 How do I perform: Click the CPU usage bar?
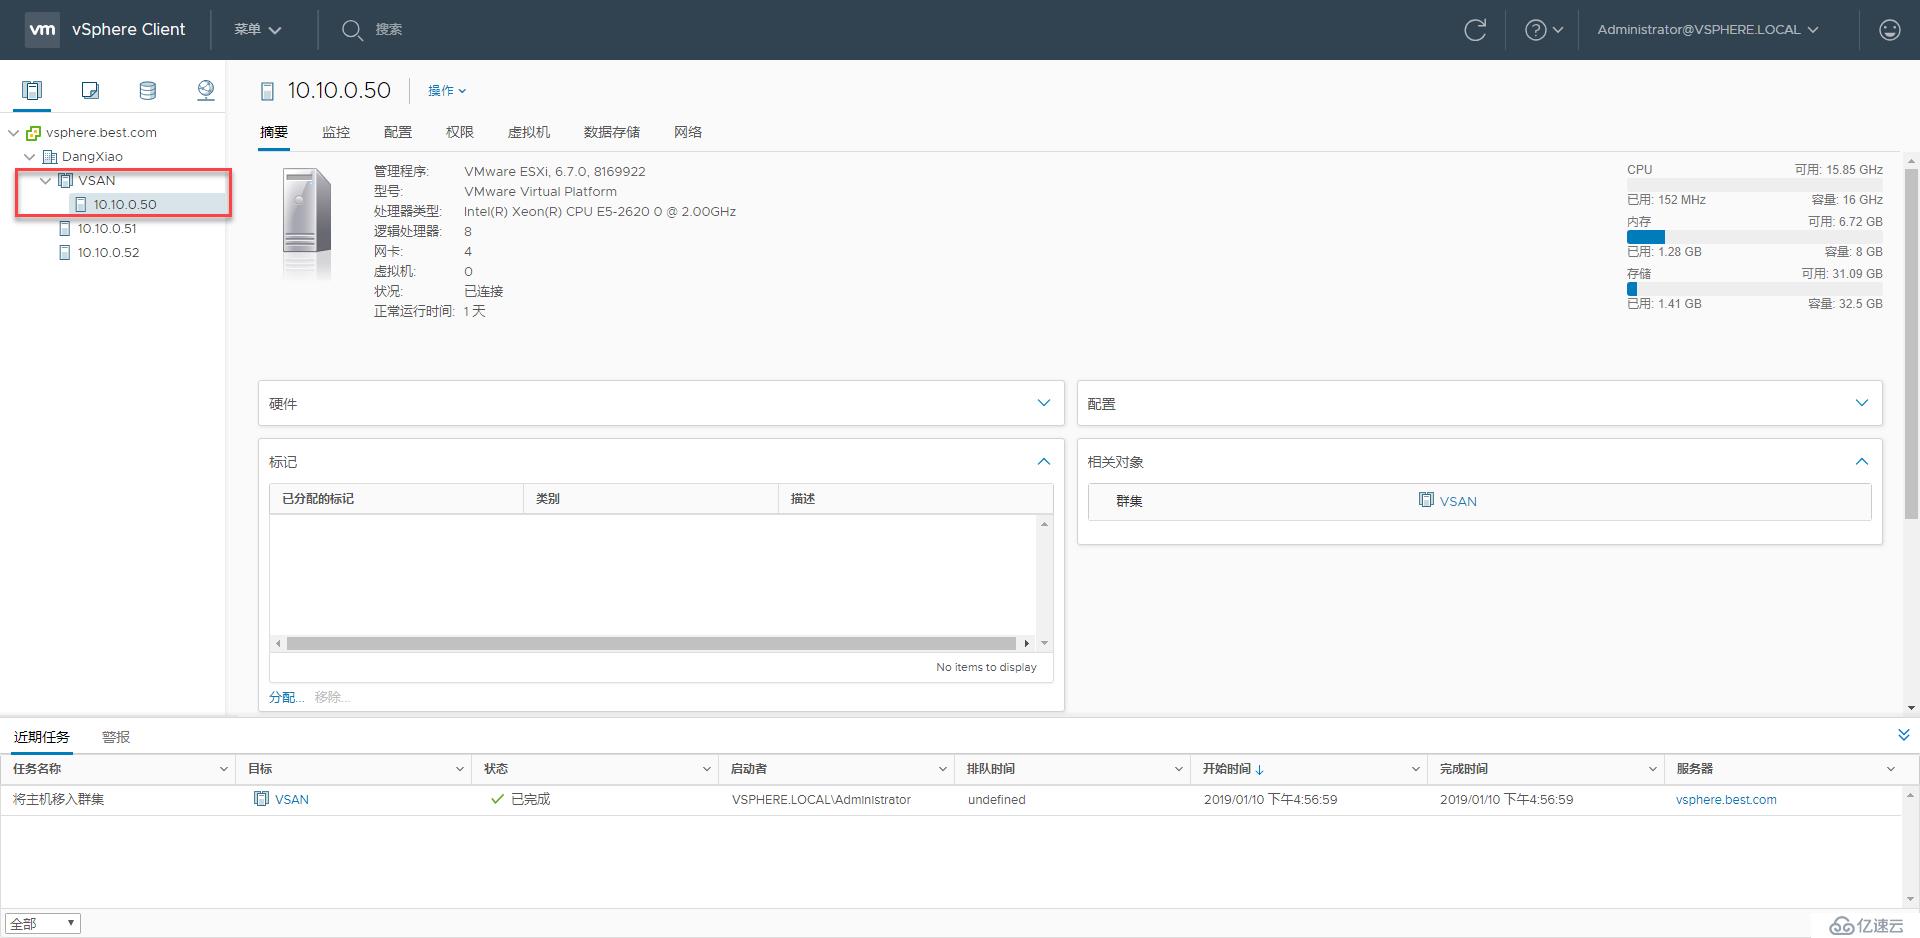tap(1754, 185)
